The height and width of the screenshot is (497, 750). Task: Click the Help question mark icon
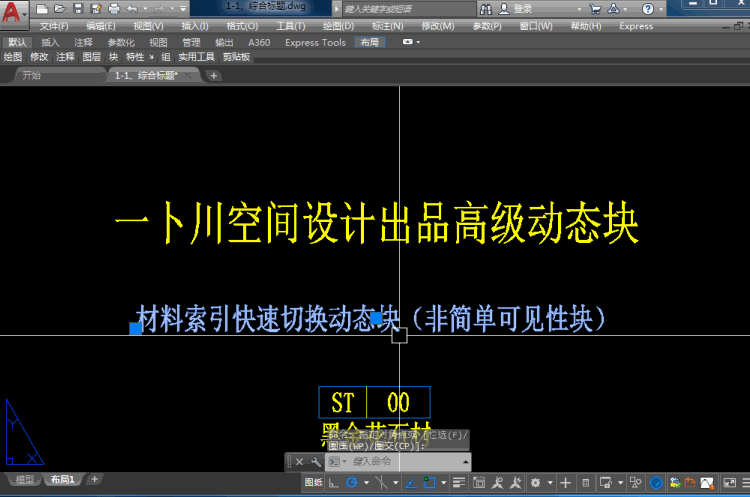(648, 9)
